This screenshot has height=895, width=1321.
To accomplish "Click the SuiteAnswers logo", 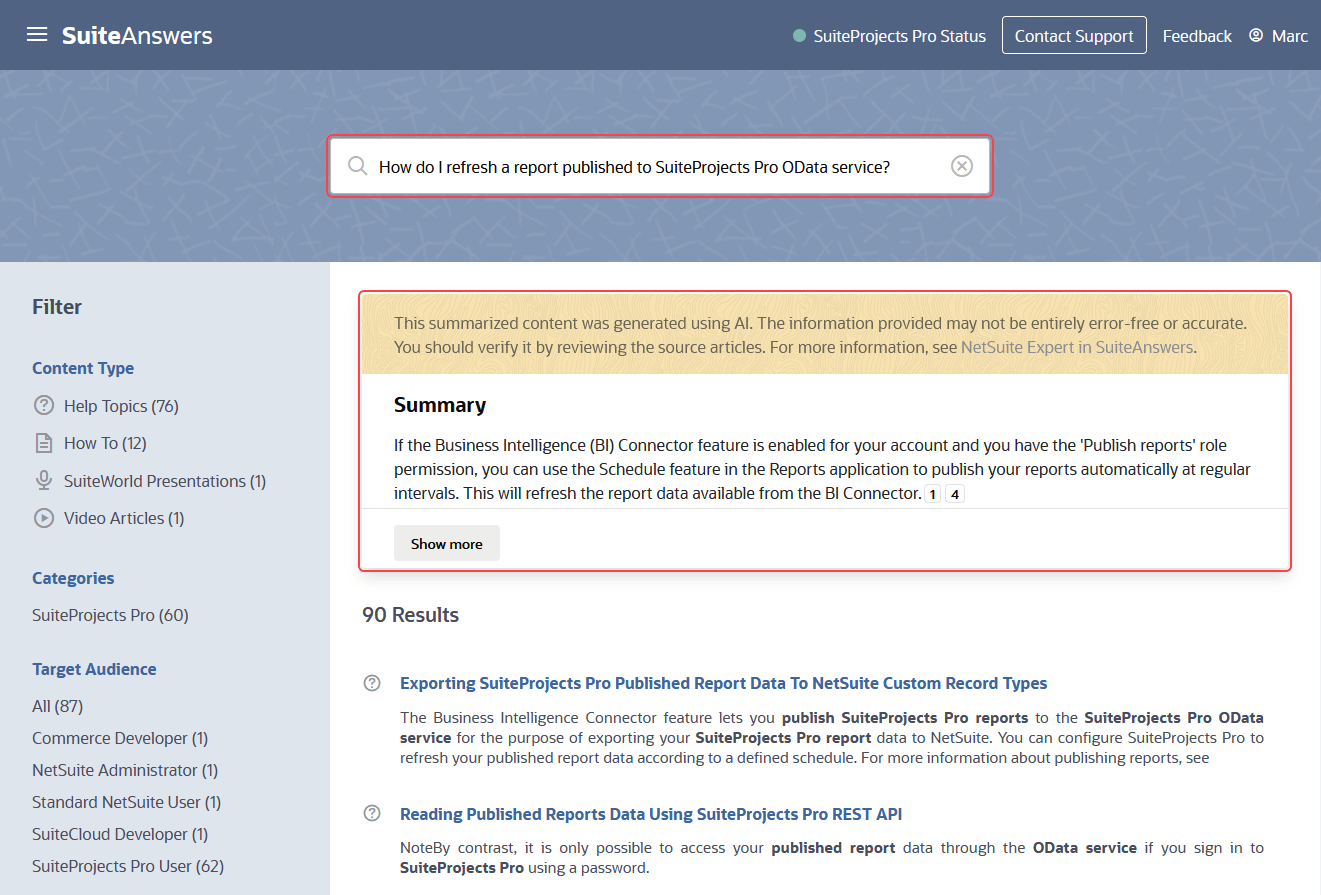I will click(137, 36).
